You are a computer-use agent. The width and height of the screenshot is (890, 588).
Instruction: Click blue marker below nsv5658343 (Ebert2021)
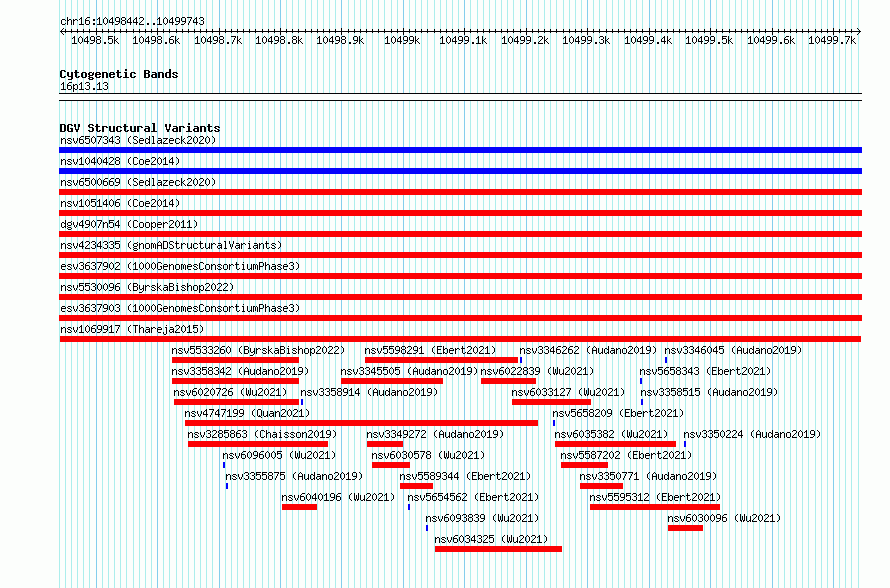click(x=641, y=381)
